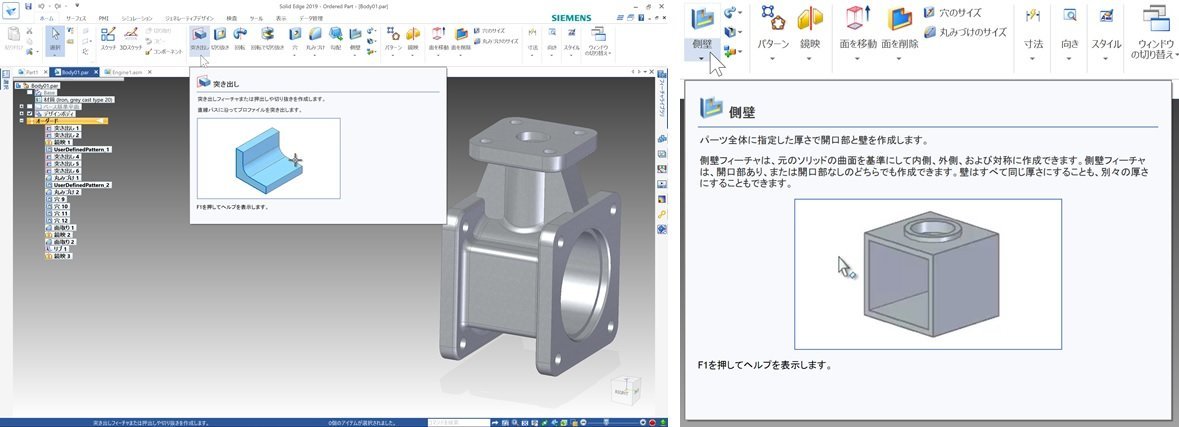
Task: Adjust the zoom slider in the status bar
Action: [606, 422]
